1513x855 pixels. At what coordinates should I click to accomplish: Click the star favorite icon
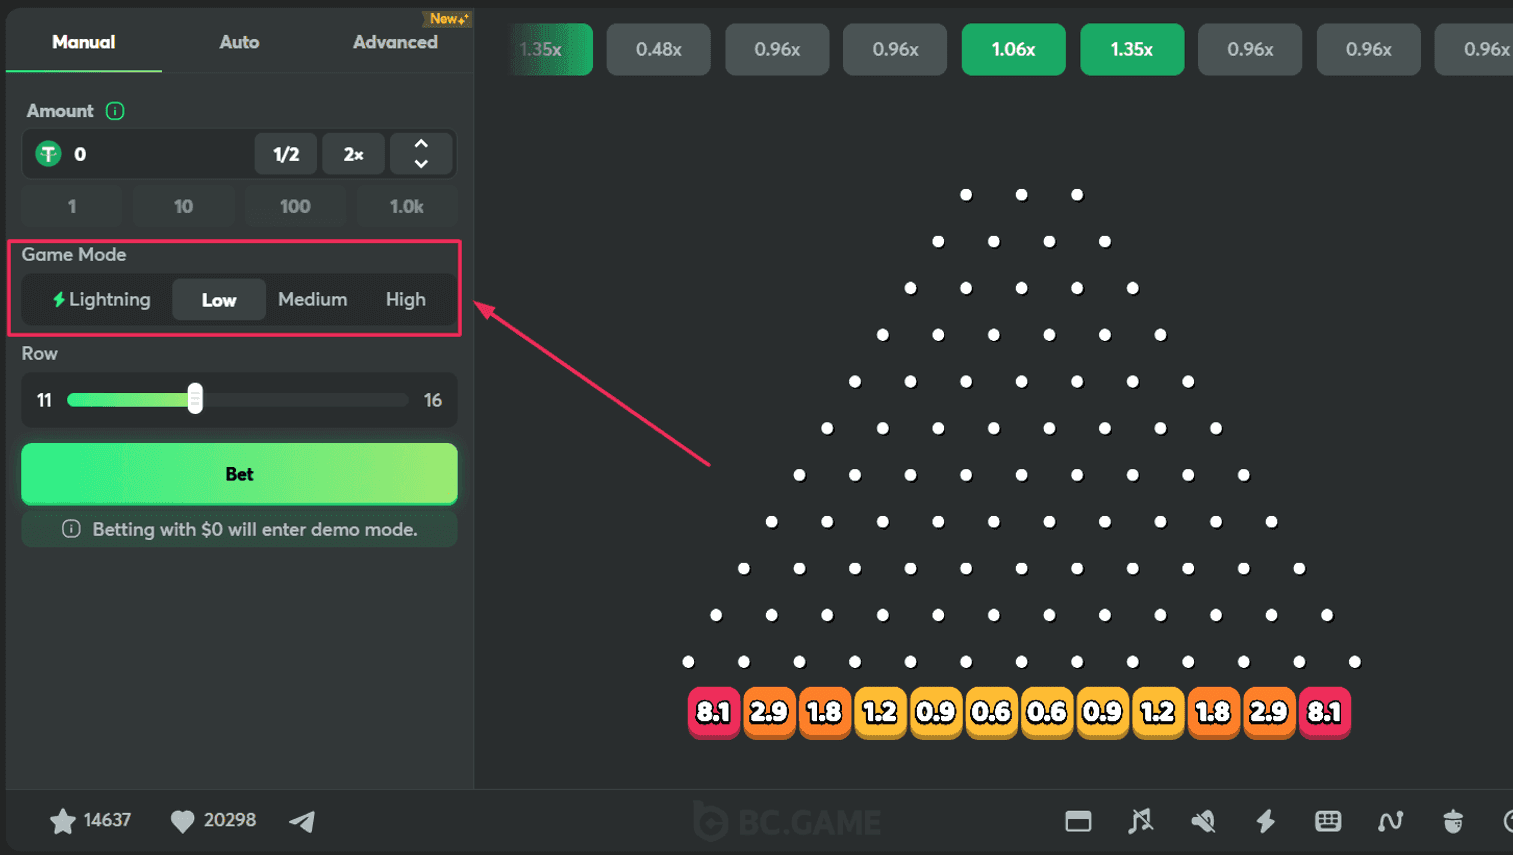tap(62, 821)
